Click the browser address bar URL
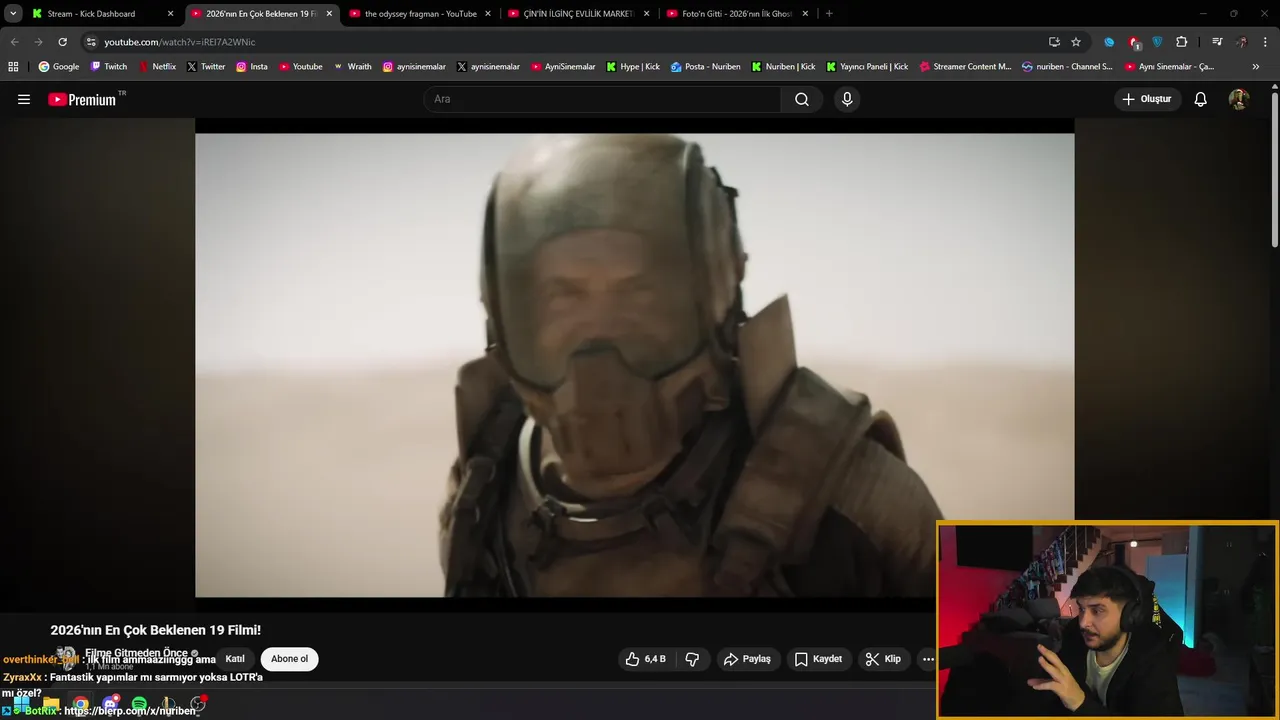1280x720 pixels. 180,42
